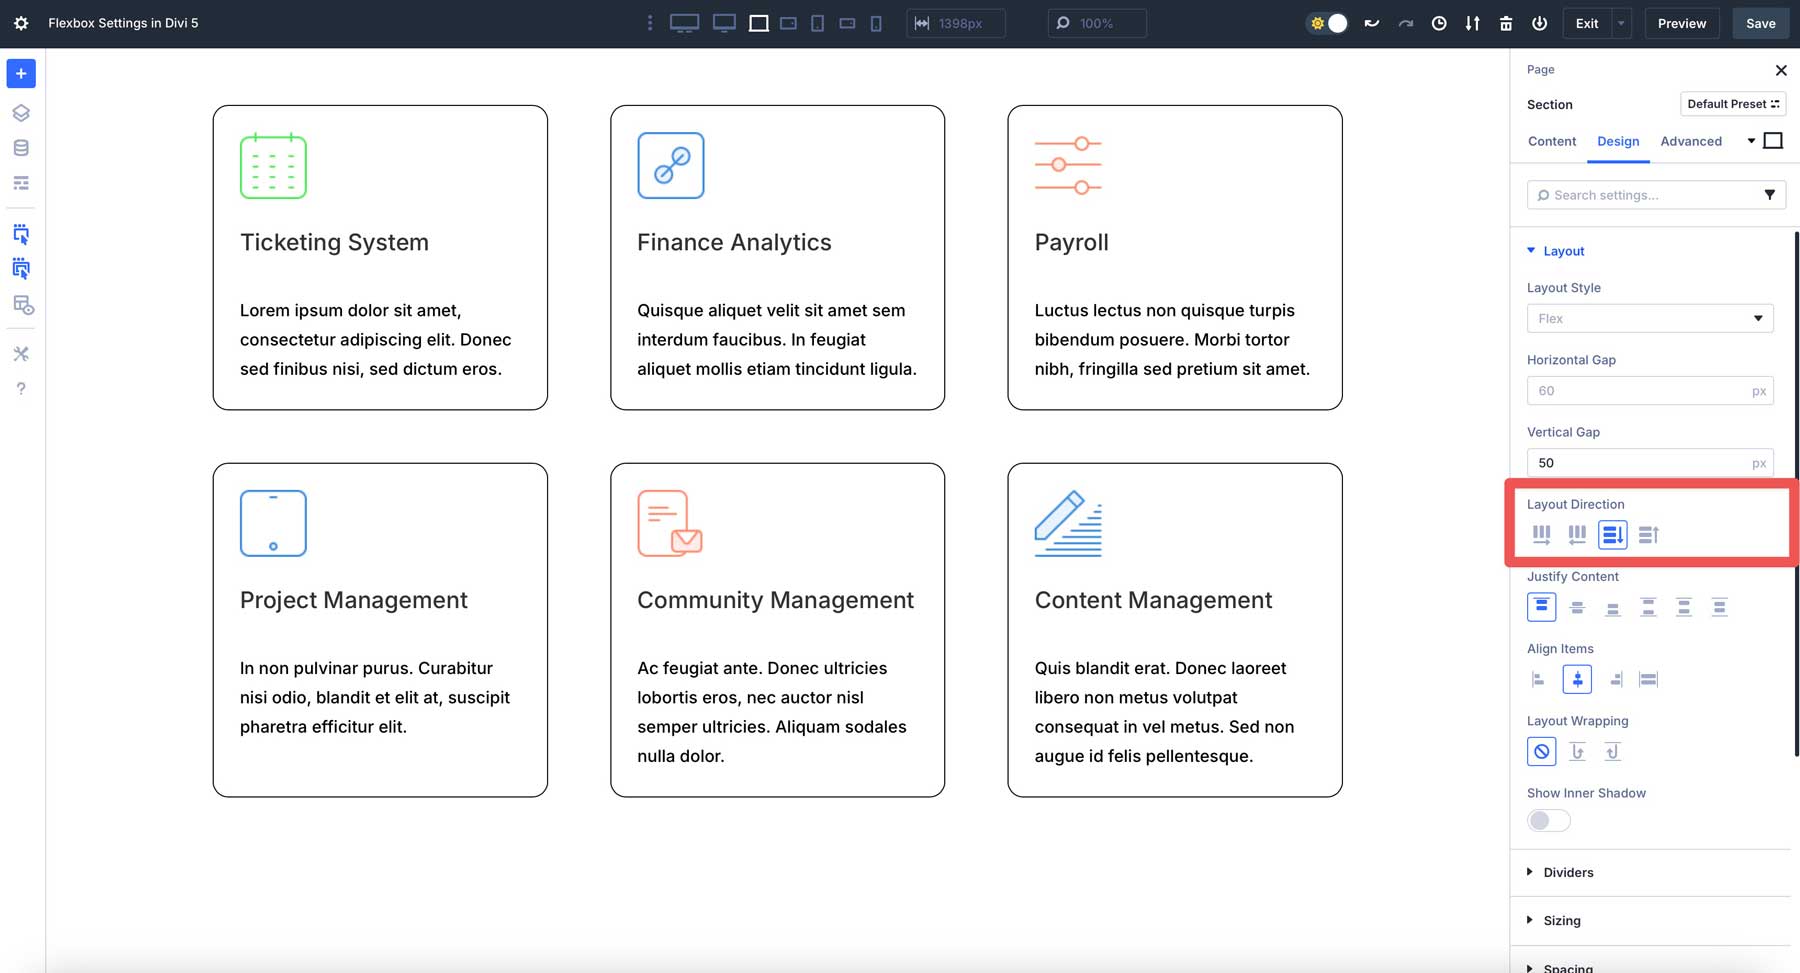Open the Layers panel icon in sidebar
The width and height of the screenshot is (1800, 973).
(x=21, y=113)
